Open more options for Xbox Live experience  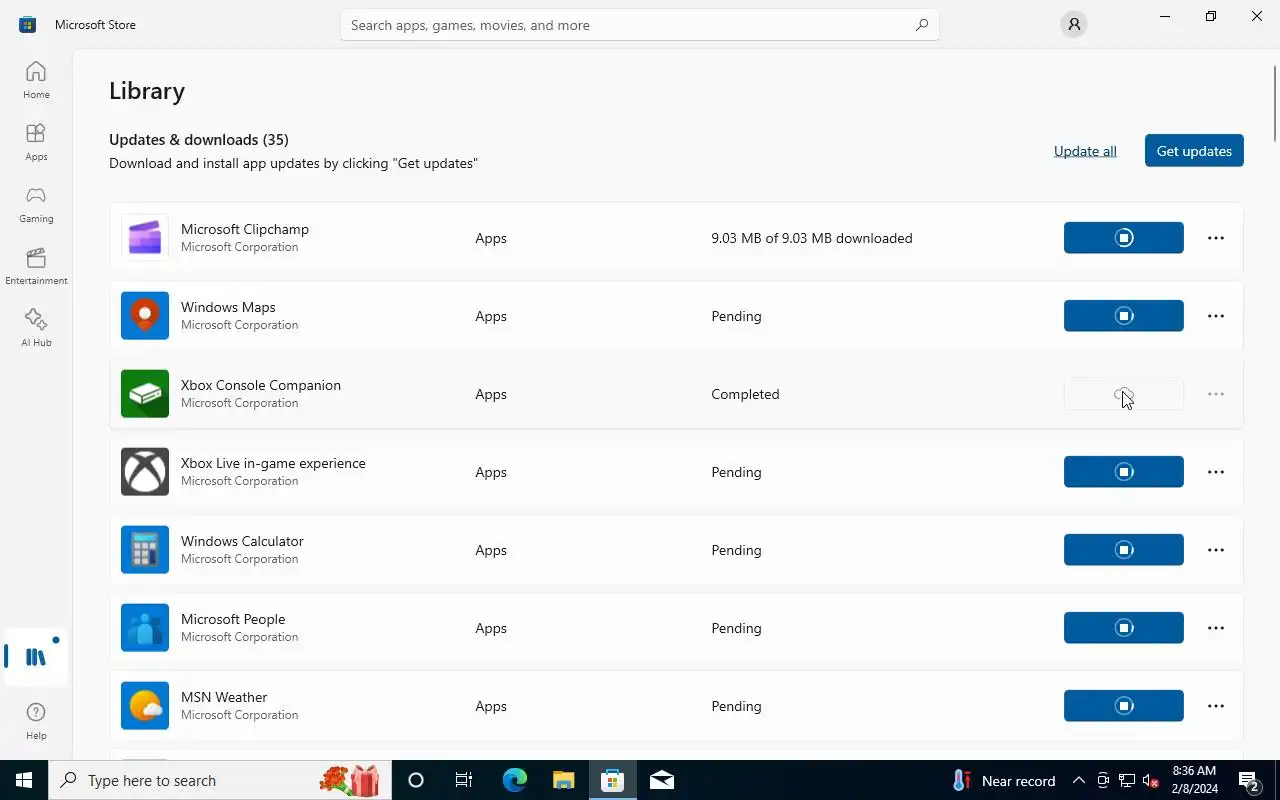tap(1216, 472)
